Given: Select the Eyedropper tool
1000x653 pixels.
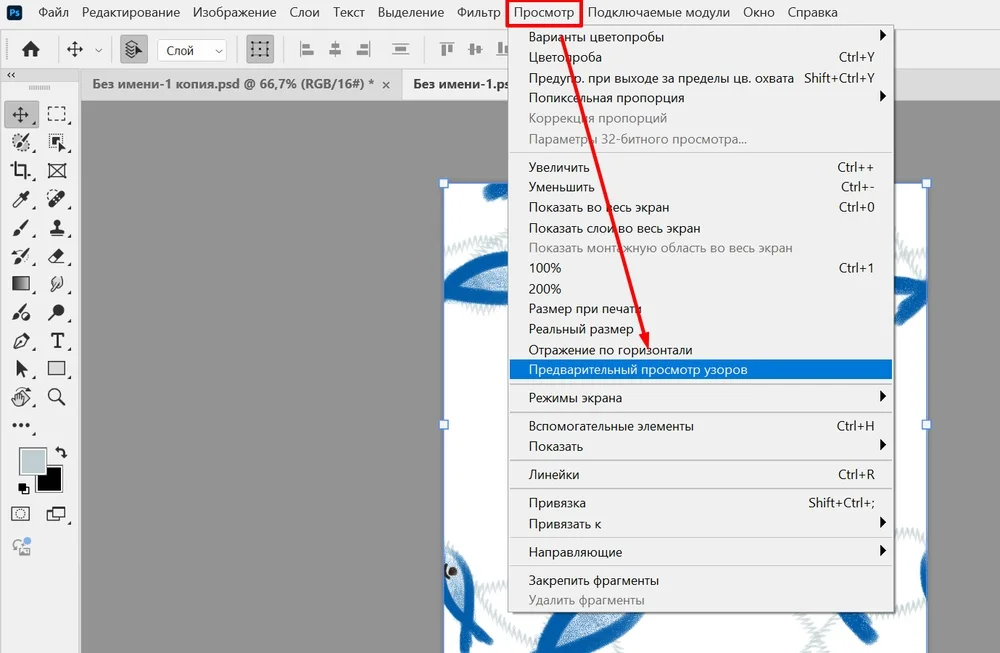Looking at the screenshot, I should click(21, 198).
